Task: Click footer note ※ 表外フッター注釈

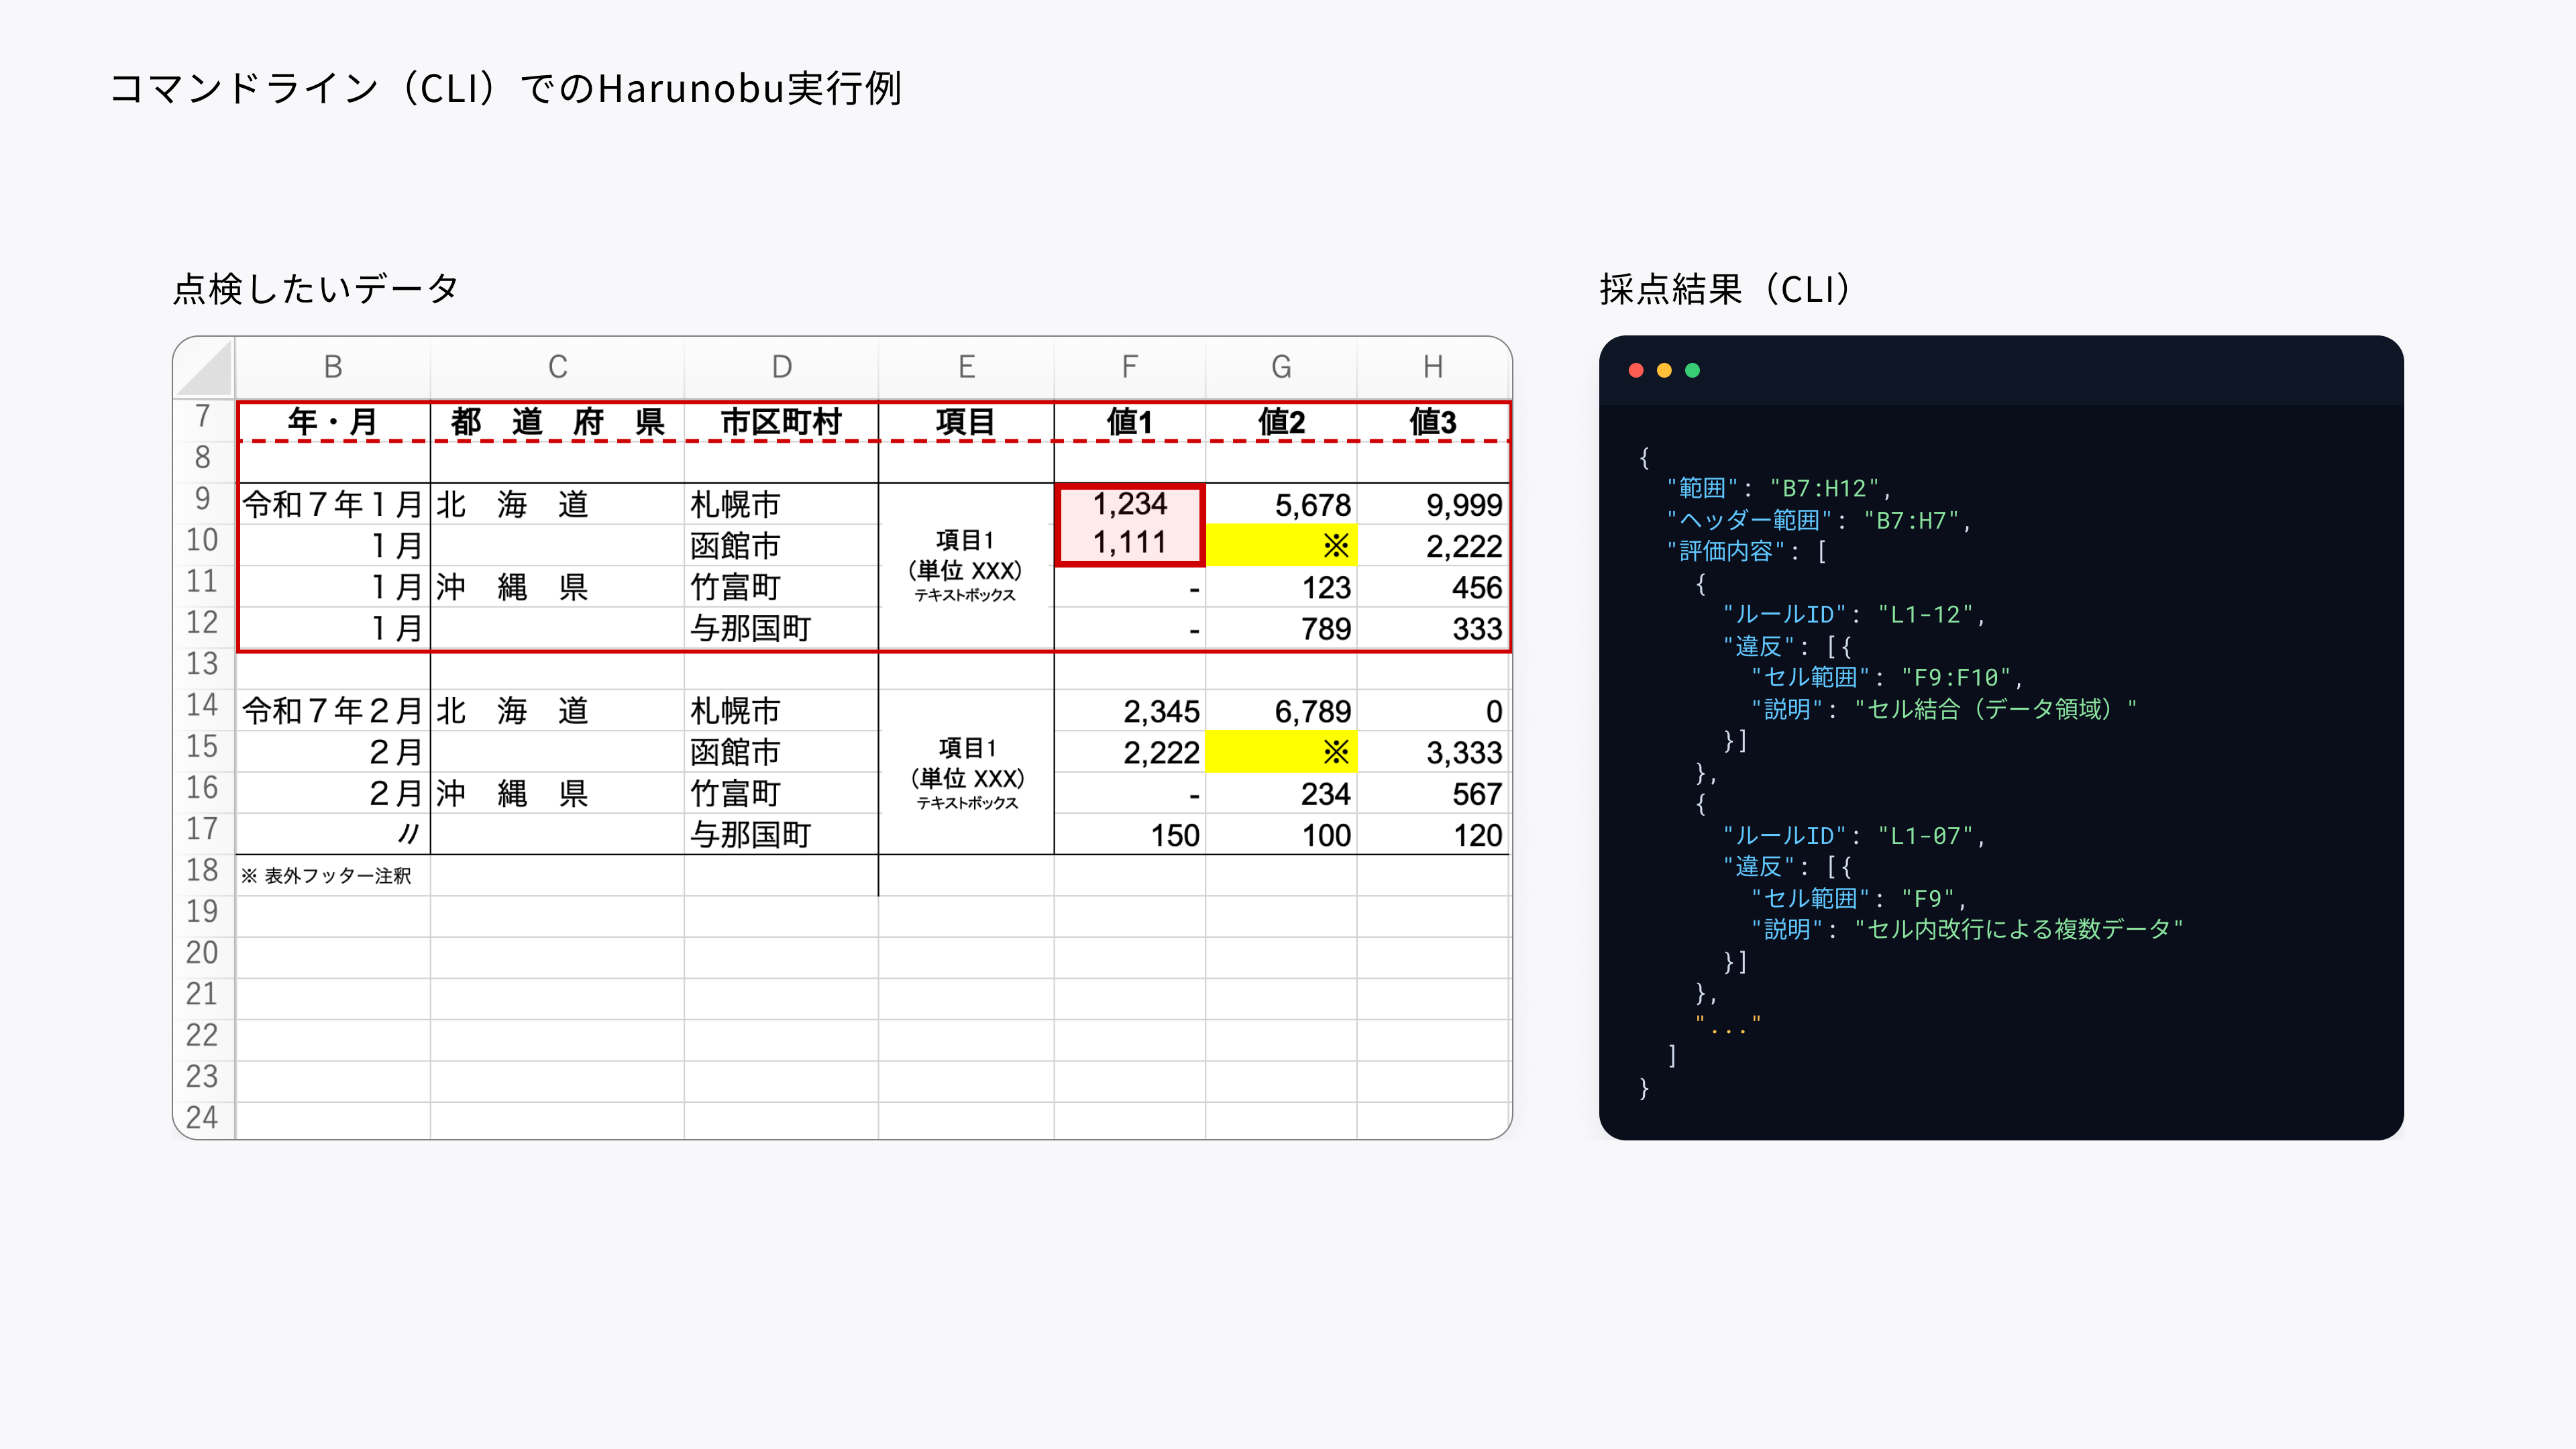Action: pos(326,876)
